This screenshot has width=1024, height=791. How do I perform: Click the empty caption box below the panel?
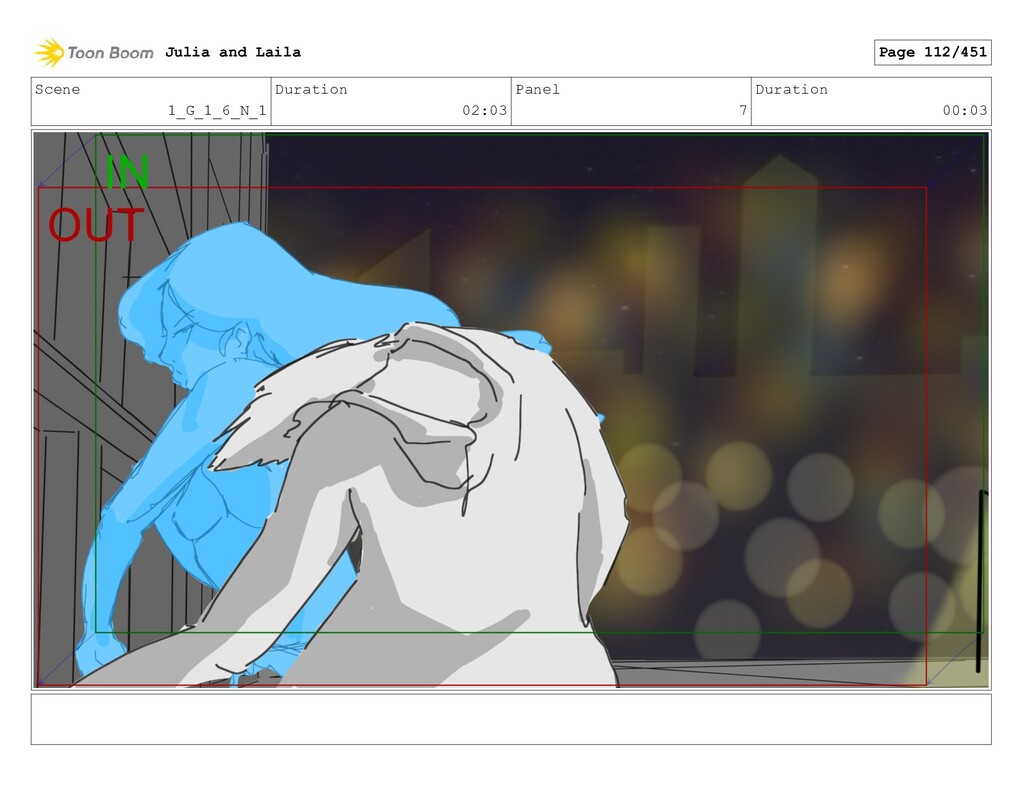(511, 719)
